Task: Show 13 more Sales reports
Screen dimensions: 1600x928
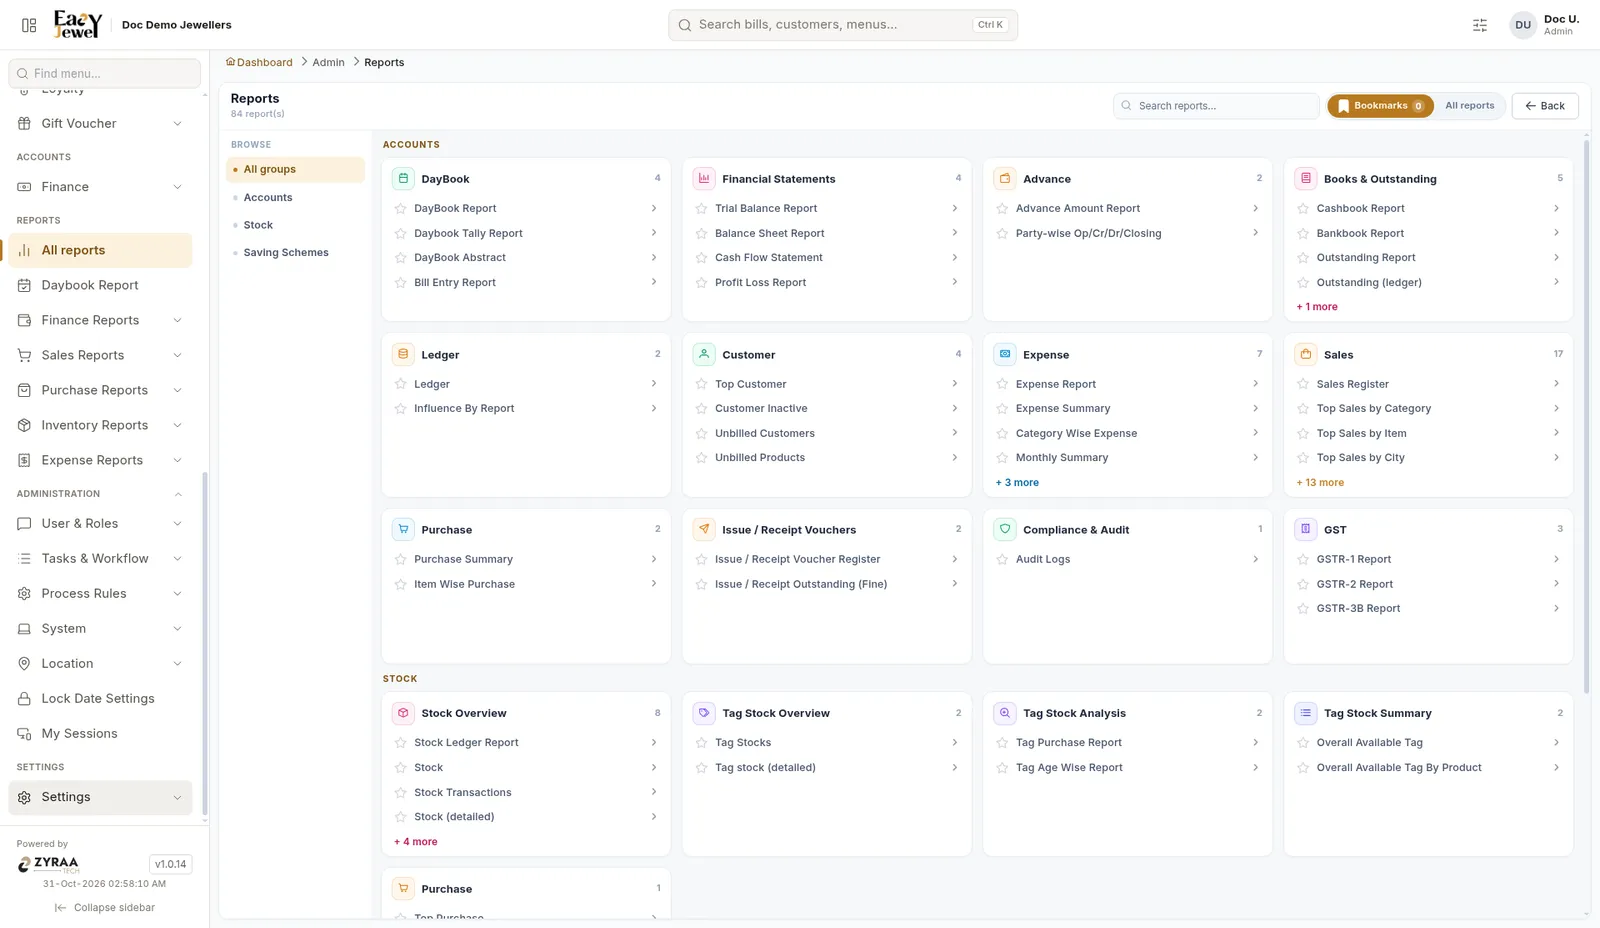Action: pyautogui.click(x=1320, y=482)
